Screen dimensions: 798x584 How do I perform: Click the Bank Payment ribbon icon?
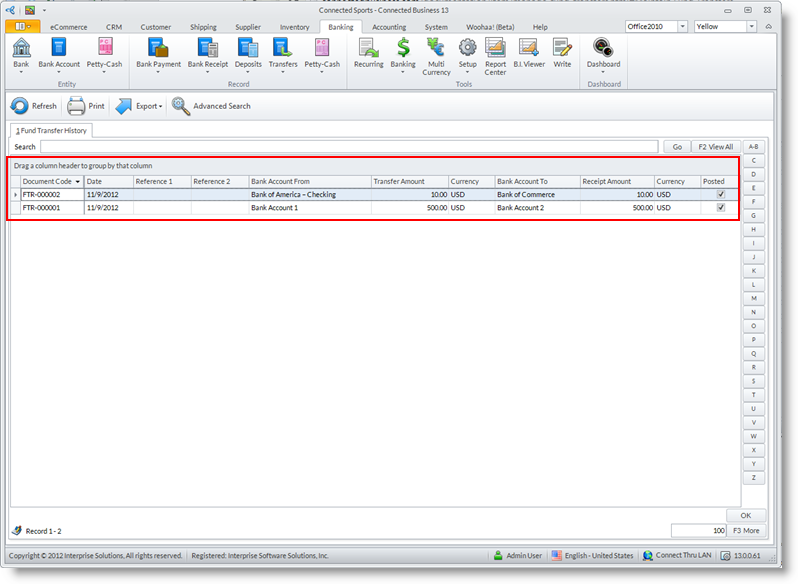[x=158, y=47]
